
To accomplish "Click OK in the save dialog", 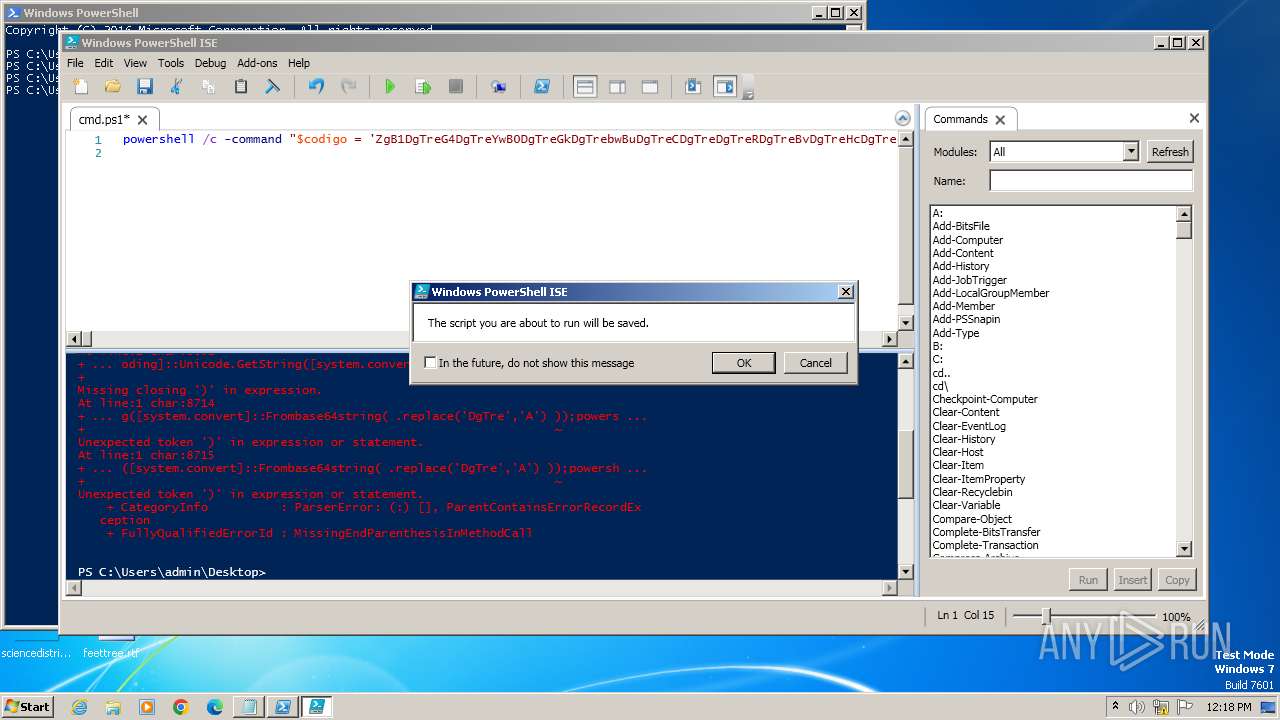I will (x=743, y=363).
